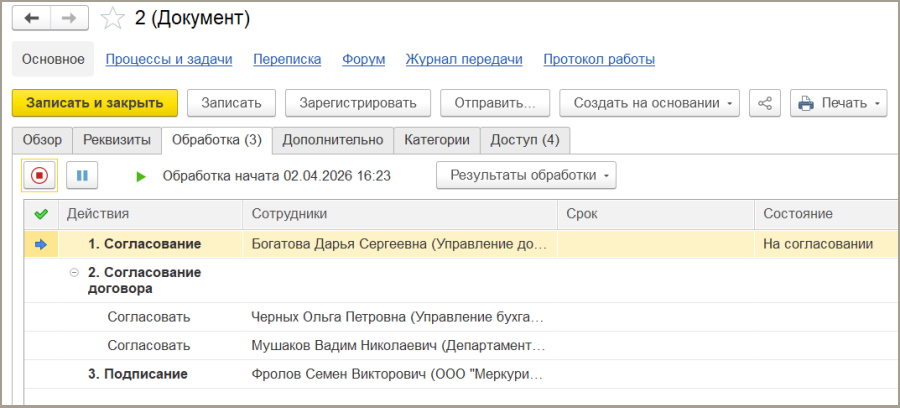Click the Состояние column header
This screenshot has width=900, height=408.
point(827,214)
